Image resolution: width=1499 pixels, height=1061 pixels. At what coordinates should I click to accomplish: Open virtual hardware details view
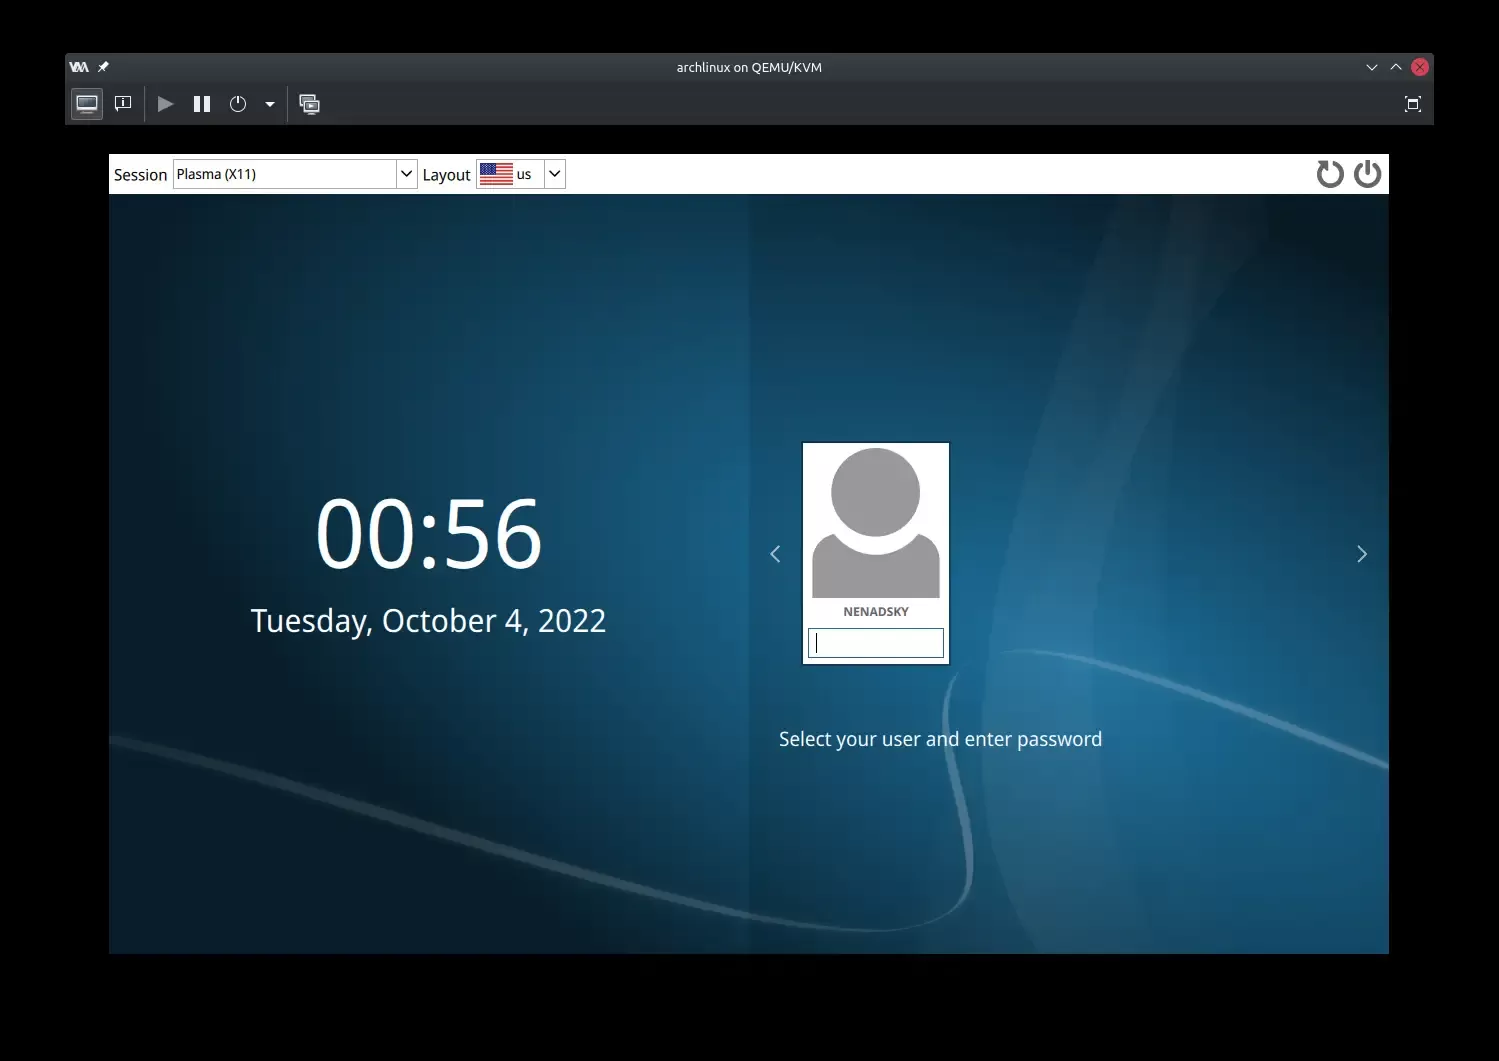pos(123,104)
